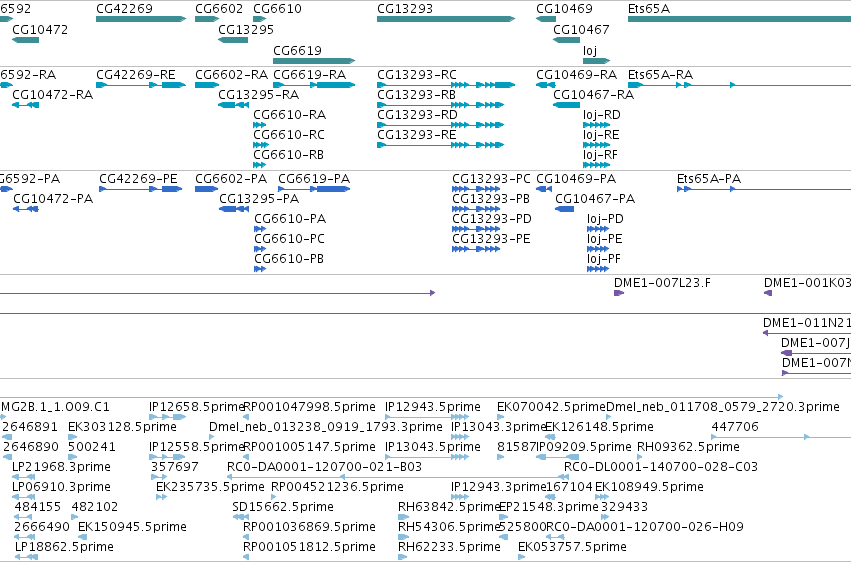Screen dimensions: 851x562
Task: Click protein CG42269-PE feature
Action: pos(141,189)
